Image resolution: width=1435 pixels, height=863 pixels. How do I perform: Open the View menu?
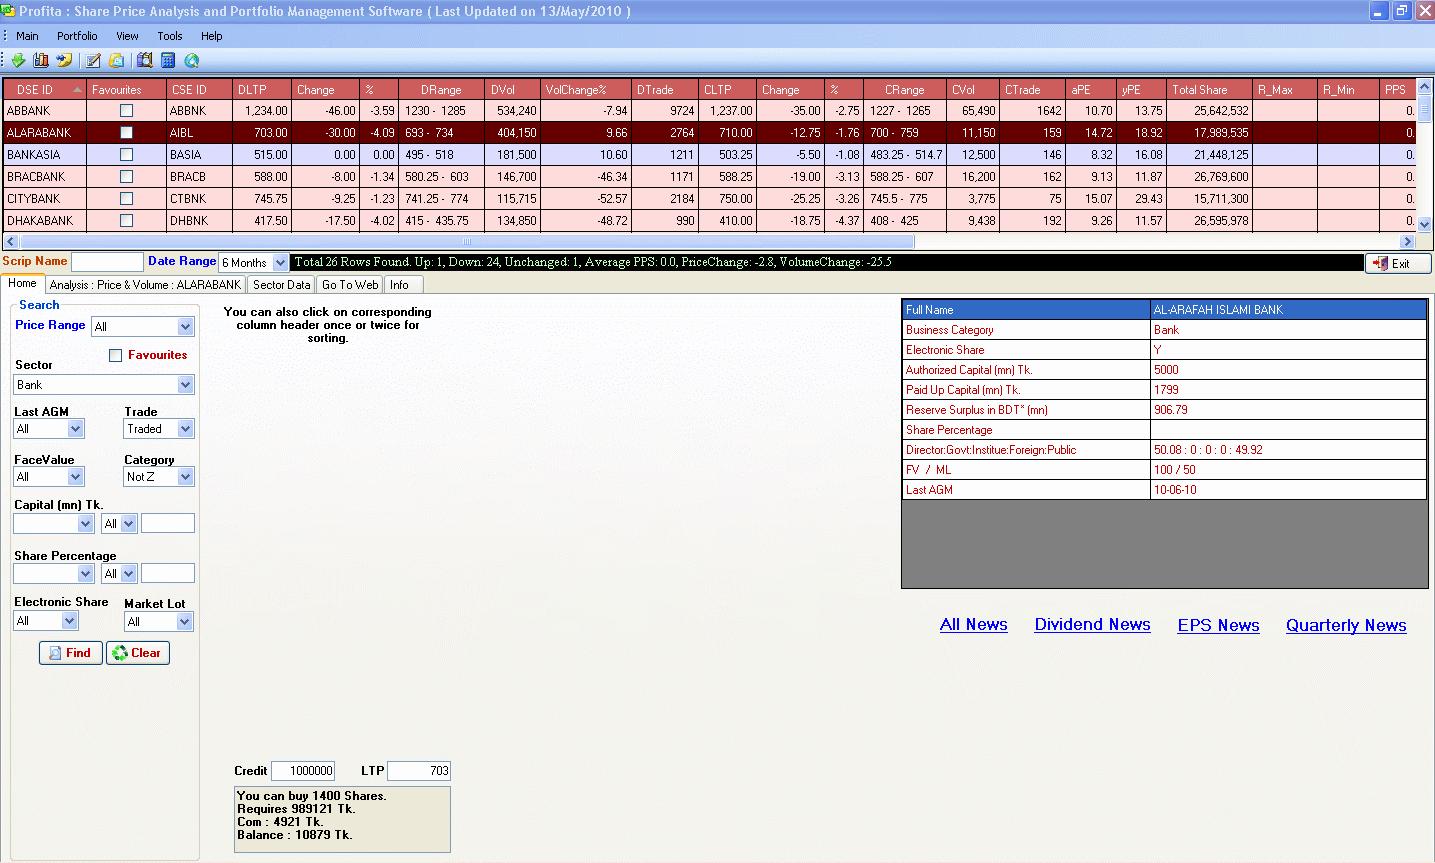point(127,36)
